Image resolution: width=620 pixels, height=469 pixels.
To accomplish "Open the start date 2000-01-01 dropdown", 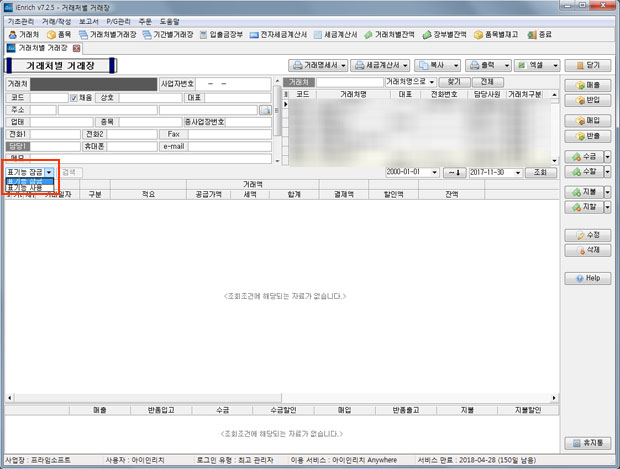I will click(x=436, y=172).
